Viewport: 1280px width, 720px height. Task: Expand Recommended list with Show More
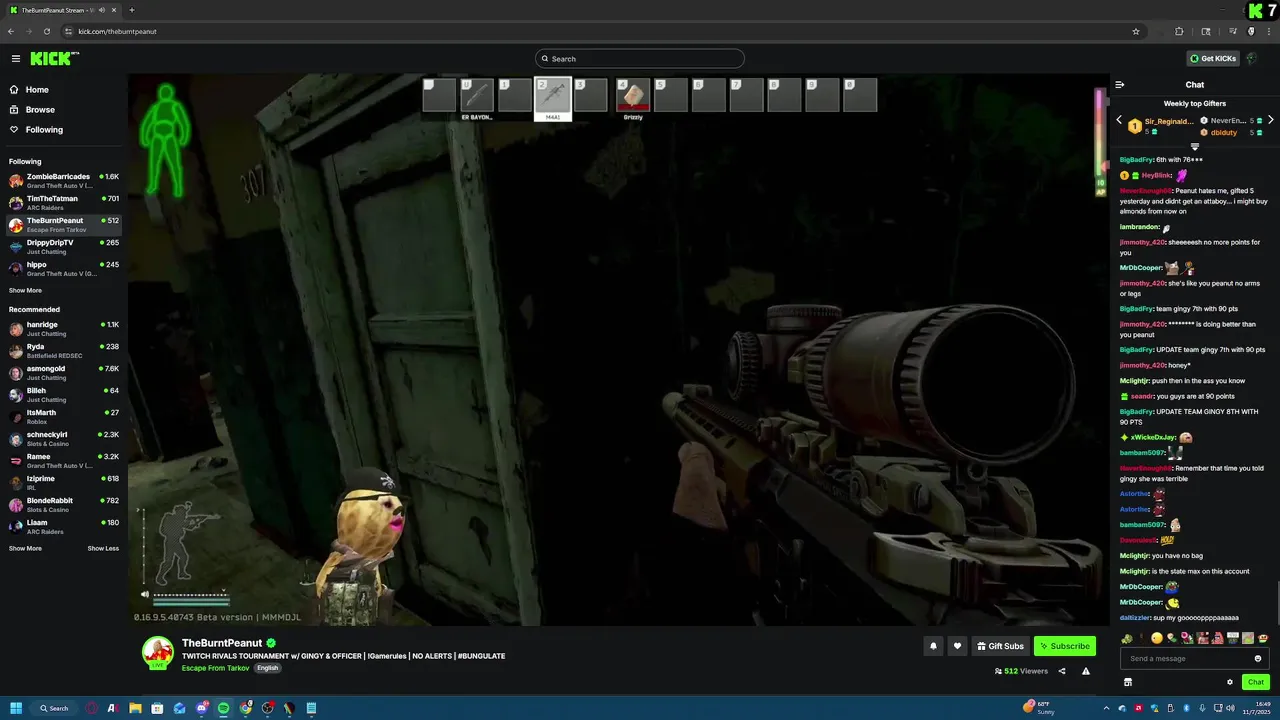(25, 548)
